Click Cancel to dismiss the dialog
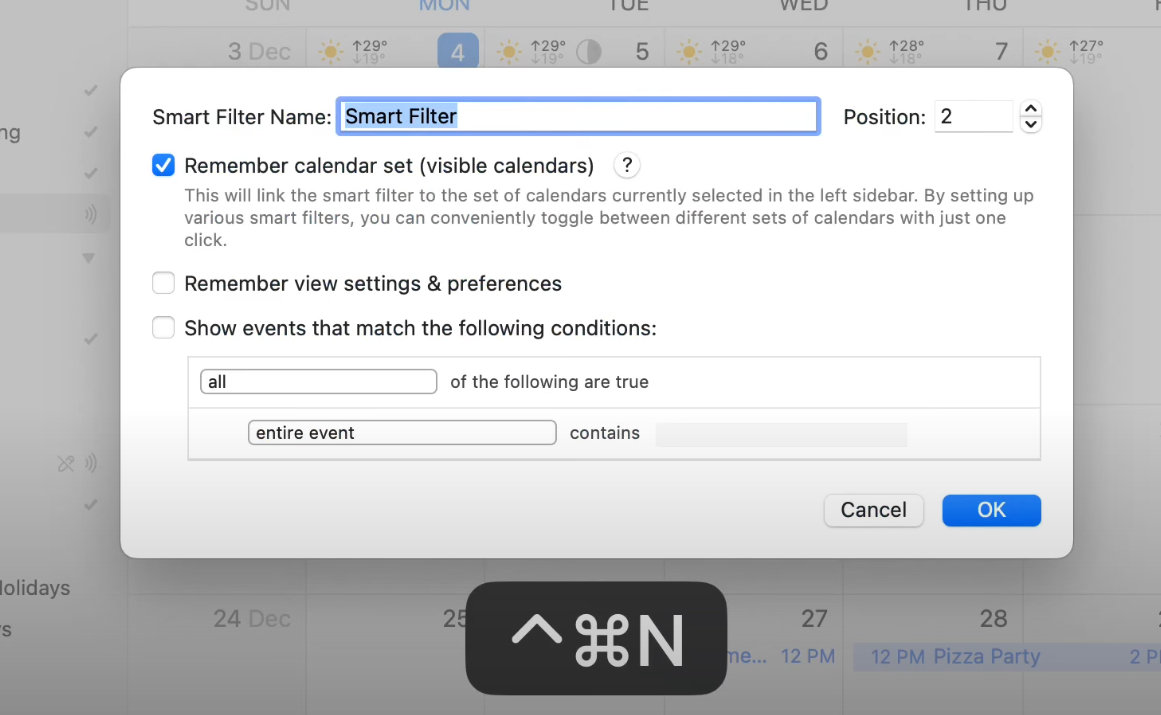This screenshot has width=1161, height=715. pyautogui.click(x=873, y=510)
